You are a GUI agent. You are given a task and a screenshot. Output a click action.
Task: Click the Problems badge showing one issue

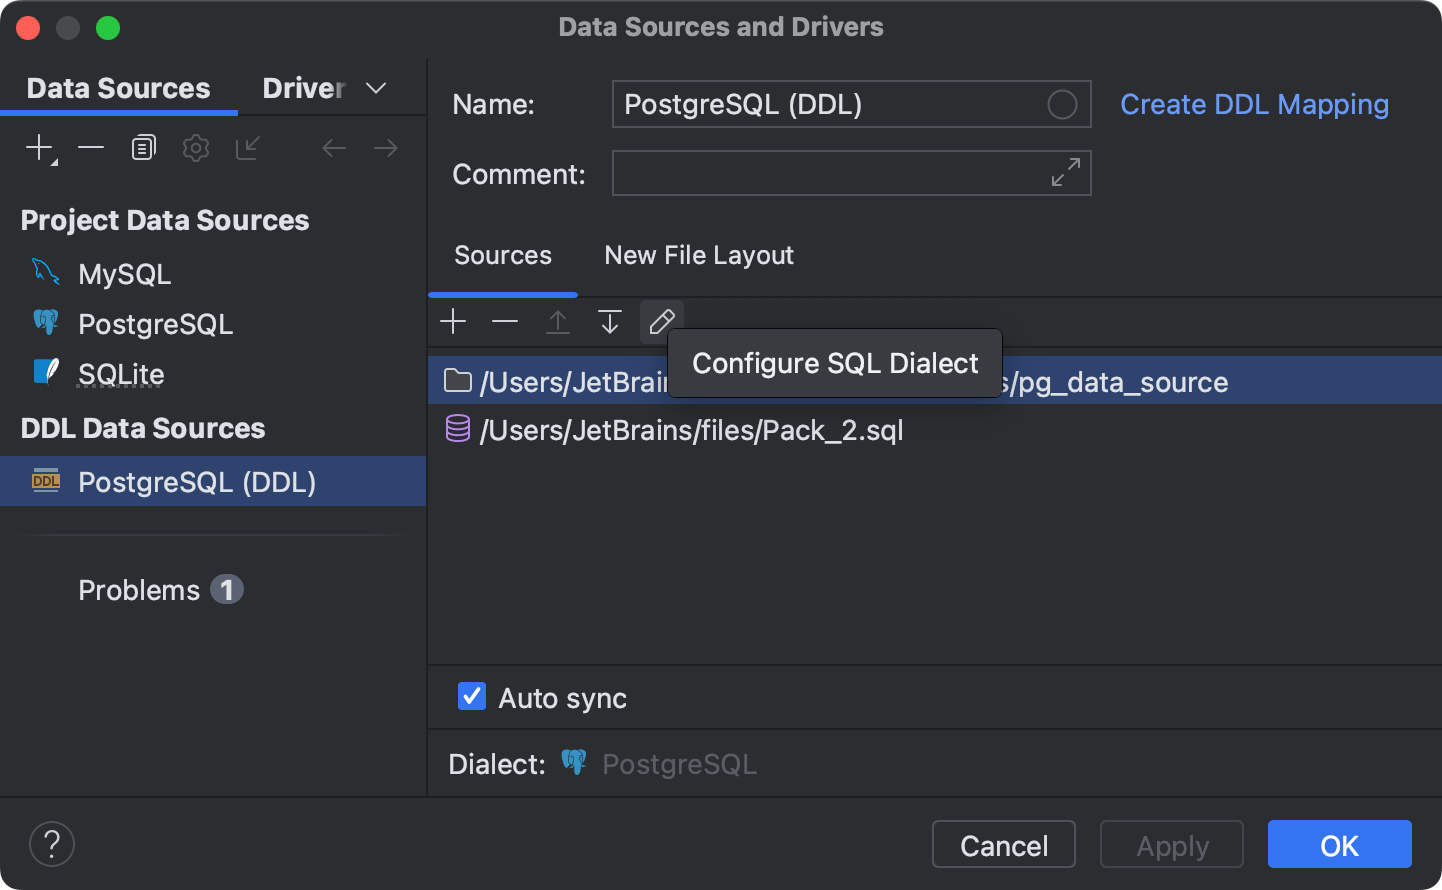pos(227,589)
